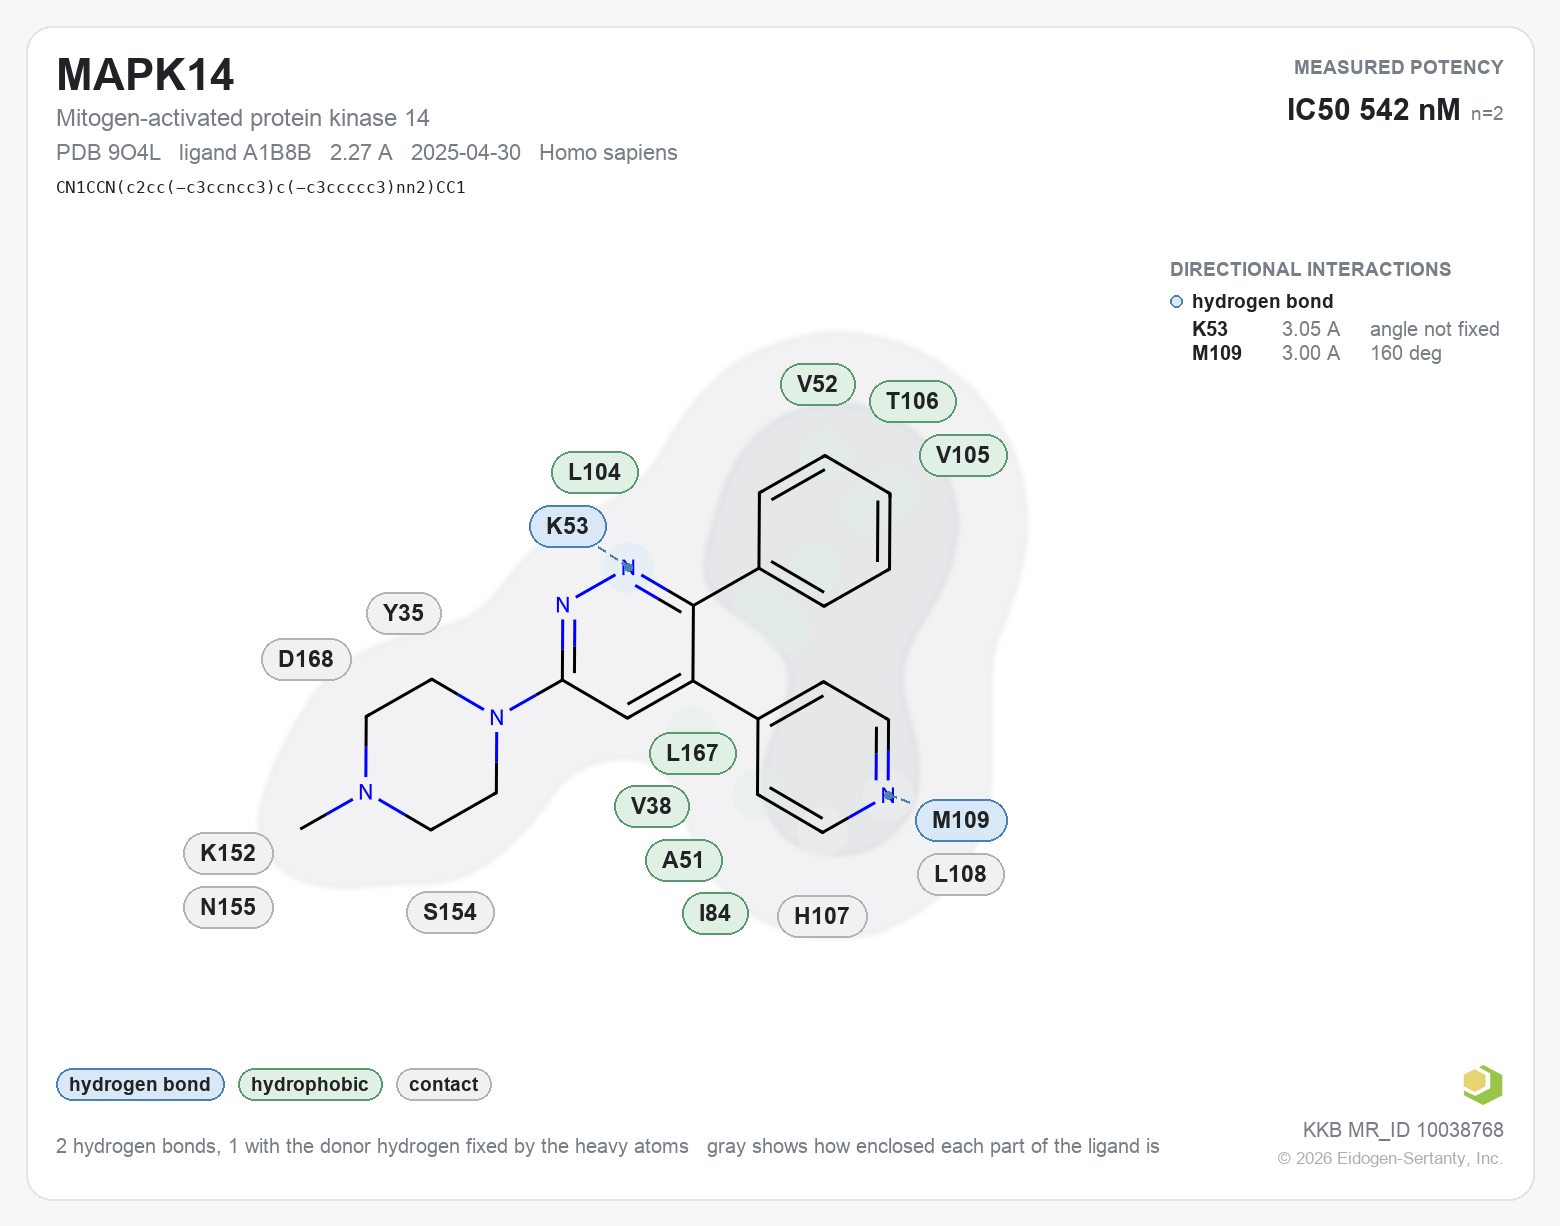The width and height of the screenshot is (1560, 1226).
Task: Click the 160 deg angle value
Action: point(1406,353)
